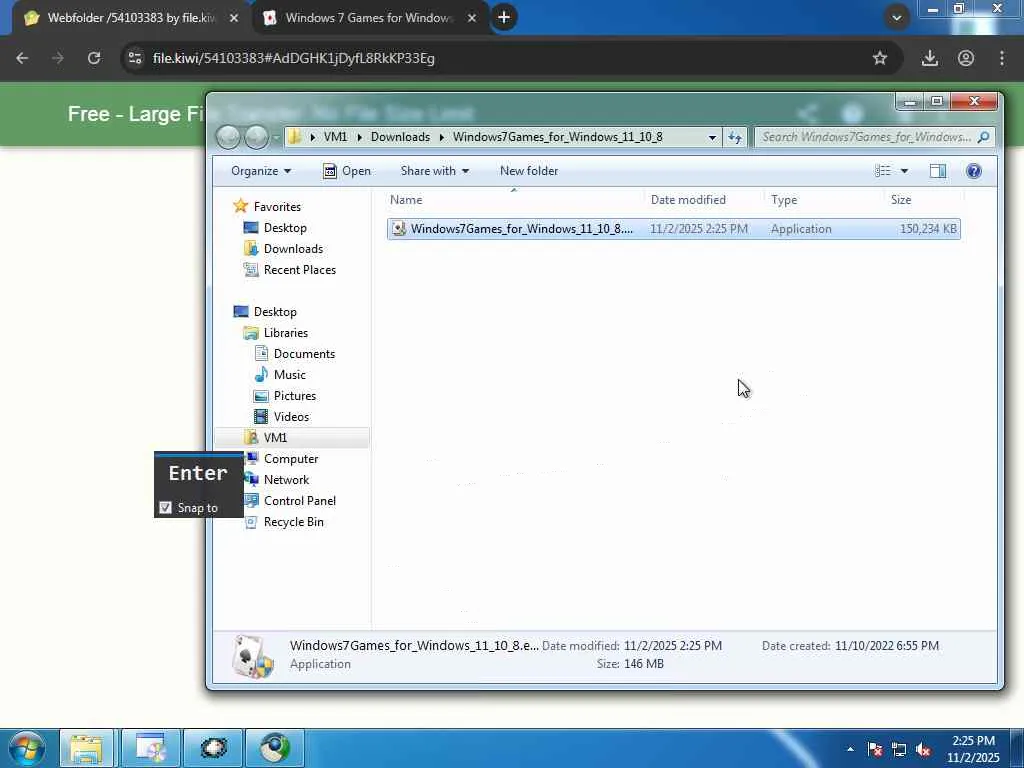Viewport: 1024px width, 768px height.
Task: Click Explorer back navigation button
Action: (228, 137)
